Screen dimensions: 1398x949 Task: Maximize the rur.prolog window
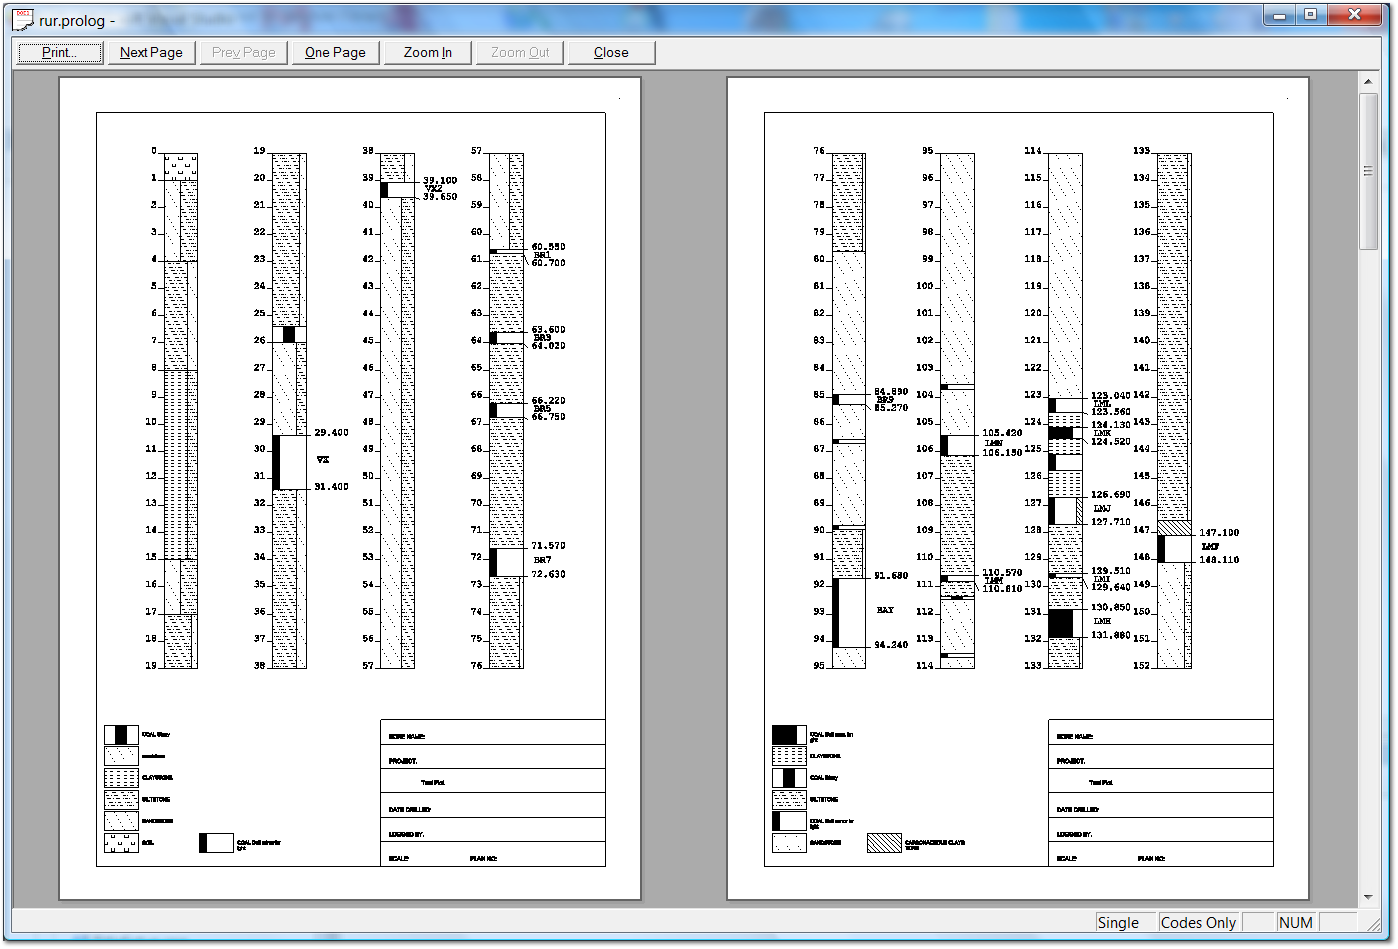tap(1311, 15)
